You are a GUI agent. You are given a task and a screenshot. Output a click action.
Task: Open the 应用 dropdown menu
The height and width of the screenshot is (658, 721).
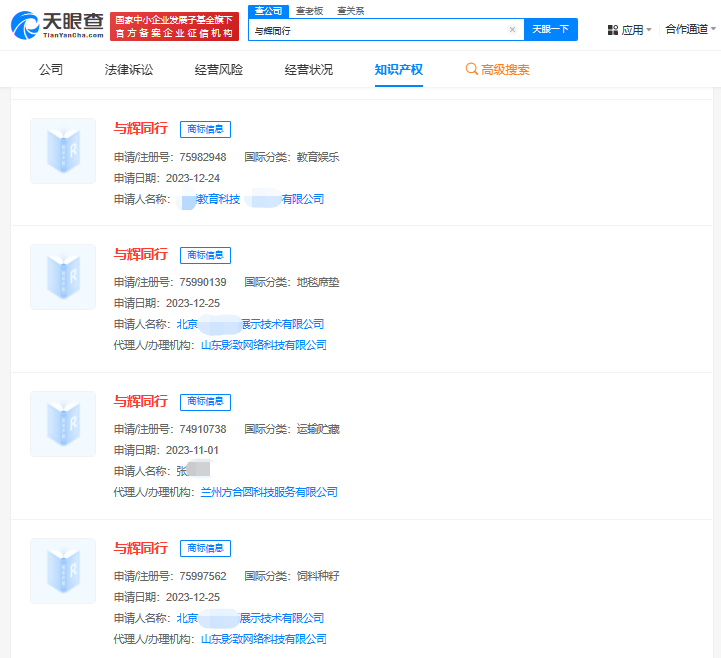(x=637, y=30)
